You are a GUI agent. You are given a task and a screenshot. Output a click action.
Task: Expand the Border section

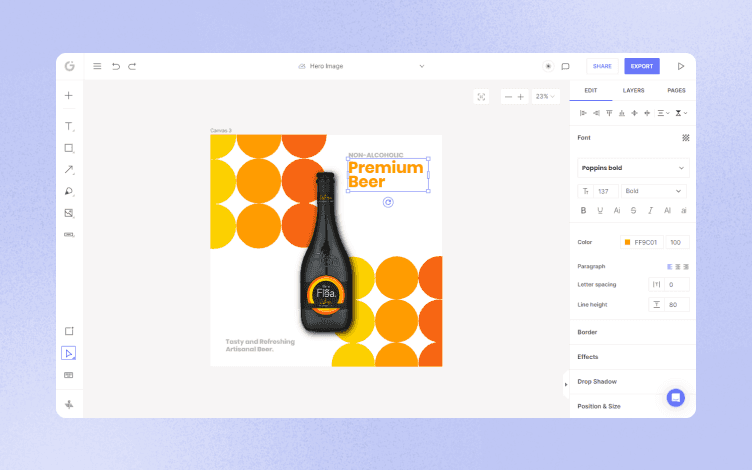[x=633, y=332]
